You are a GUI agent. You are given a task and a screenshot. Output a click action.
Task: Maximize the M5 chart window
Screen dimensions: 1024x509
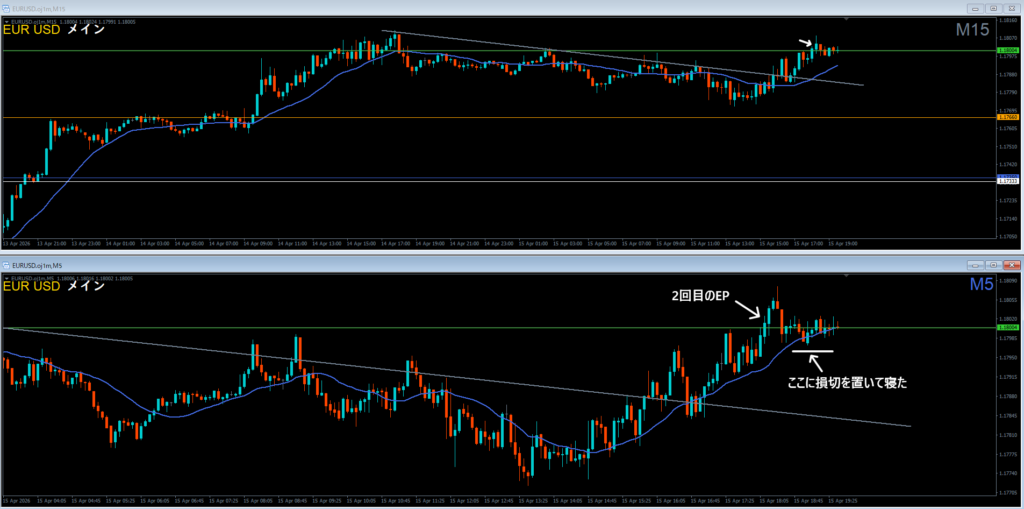coord(993,265)
